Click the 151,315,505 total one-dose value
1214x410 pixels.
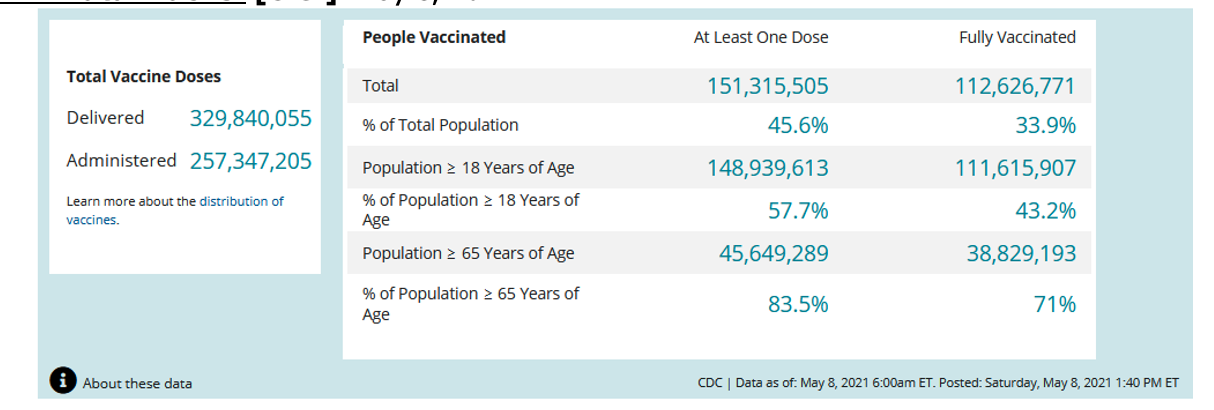click(x=768, y=87)
